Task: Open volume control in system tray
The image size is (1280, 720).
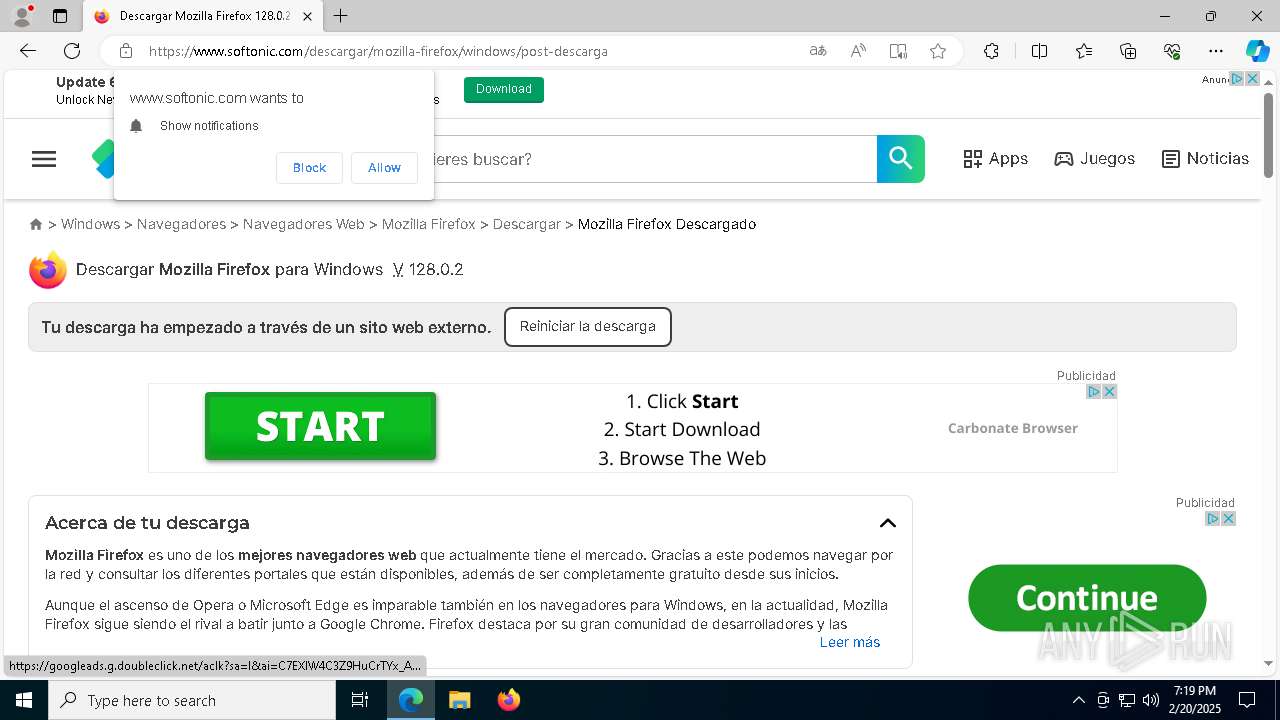Action: (x=1151, y=700)
